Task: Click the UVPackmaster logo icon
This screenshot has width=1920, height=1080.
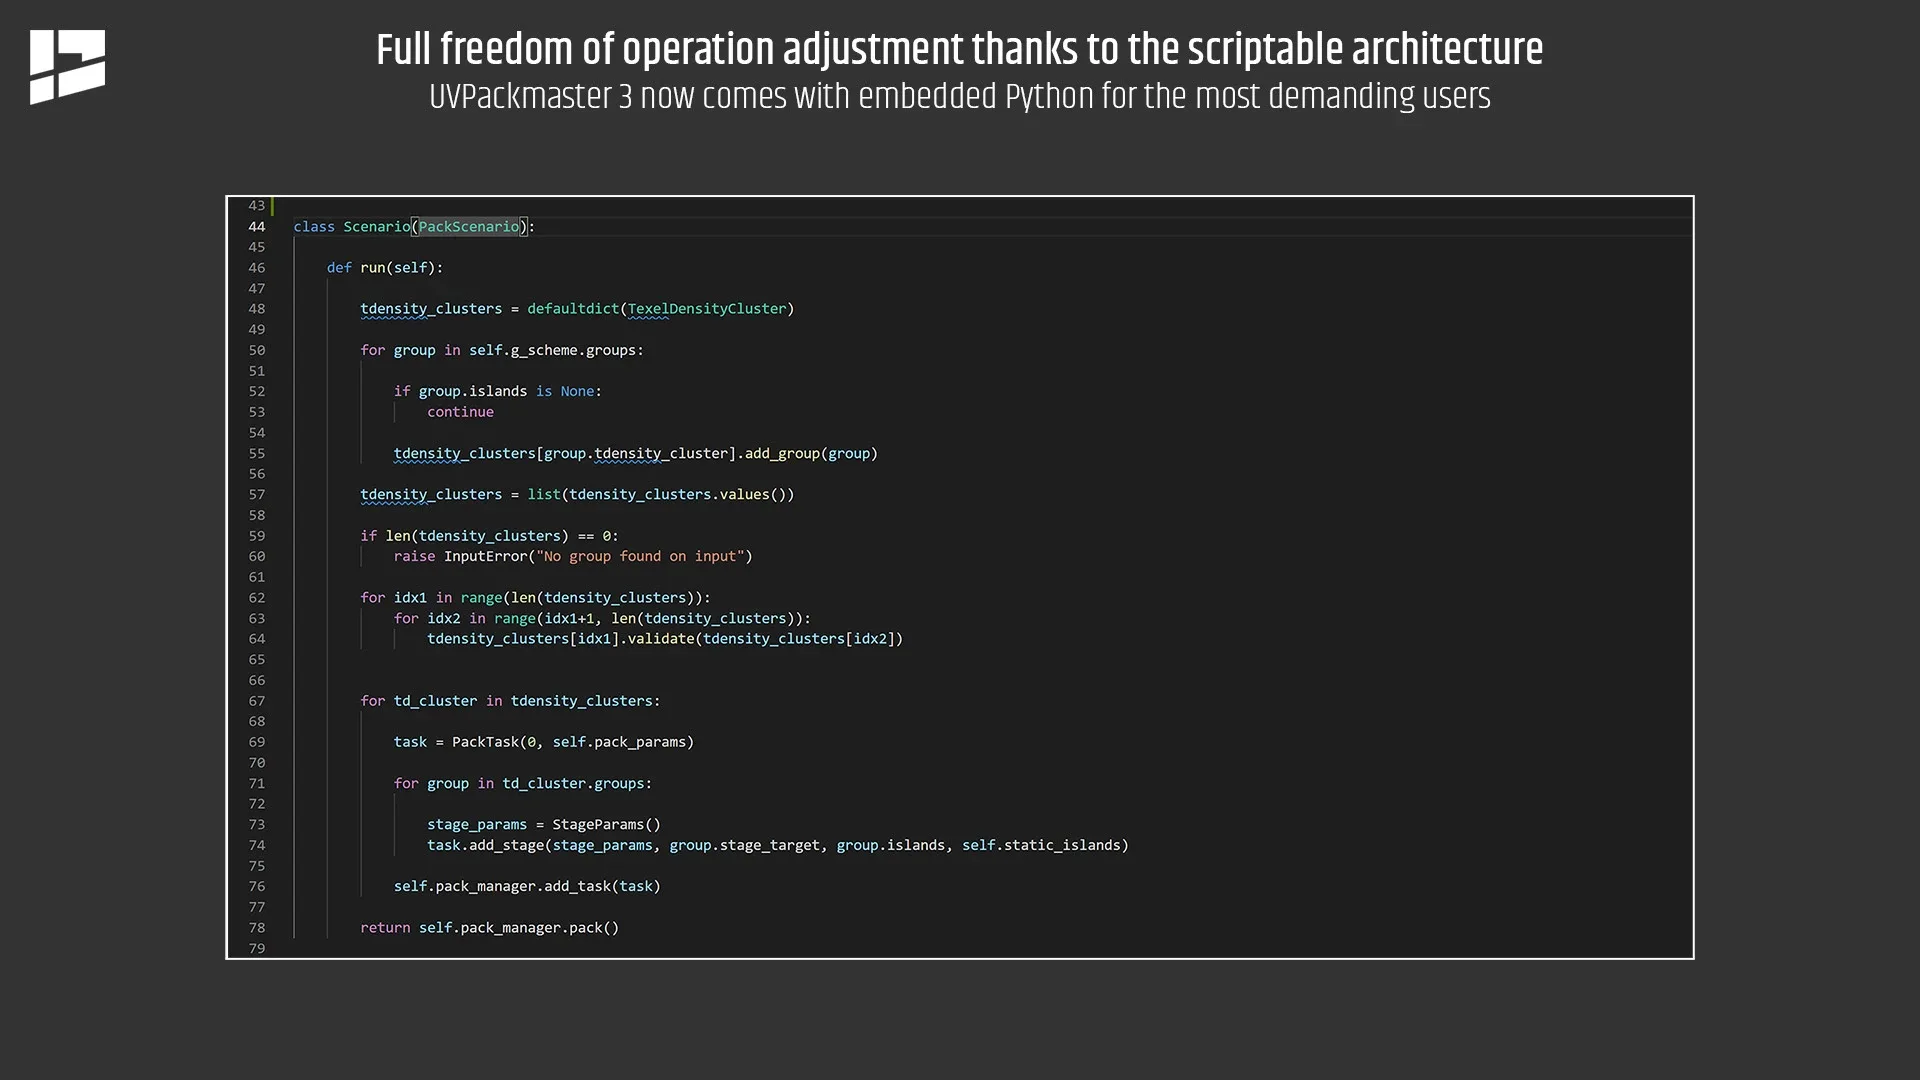Action: coord(67,63)
